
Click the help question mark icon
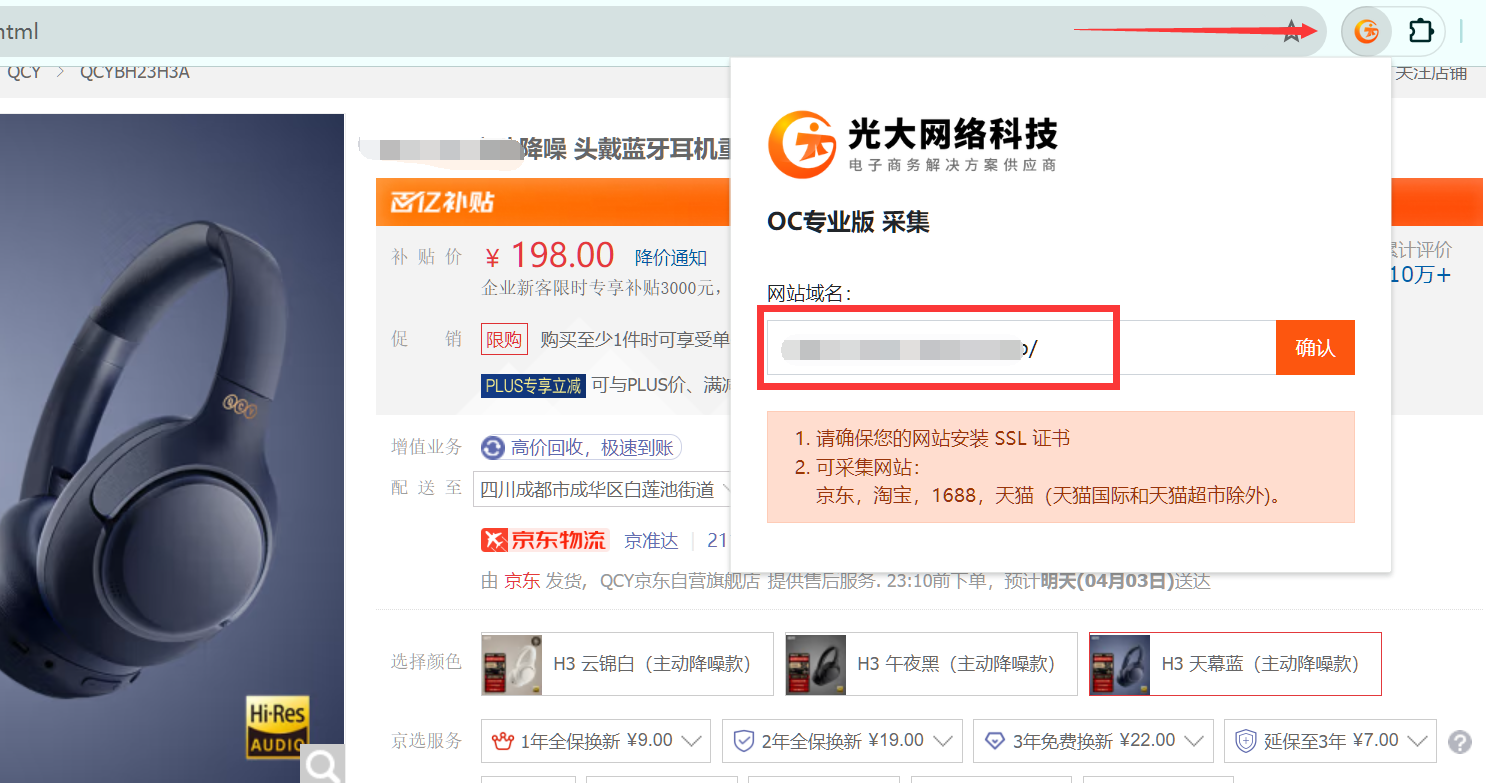click(x=1460, y=742)
